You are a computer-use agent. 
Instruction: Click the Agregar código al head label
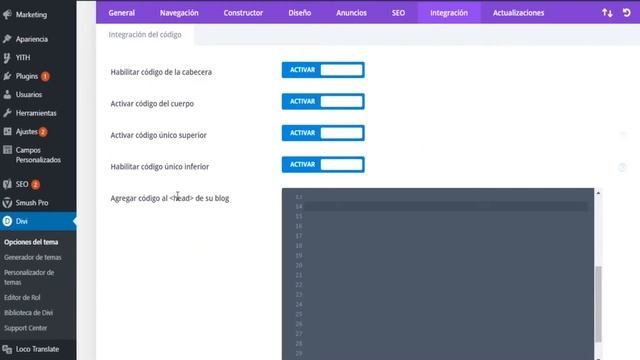coord(170,198)
